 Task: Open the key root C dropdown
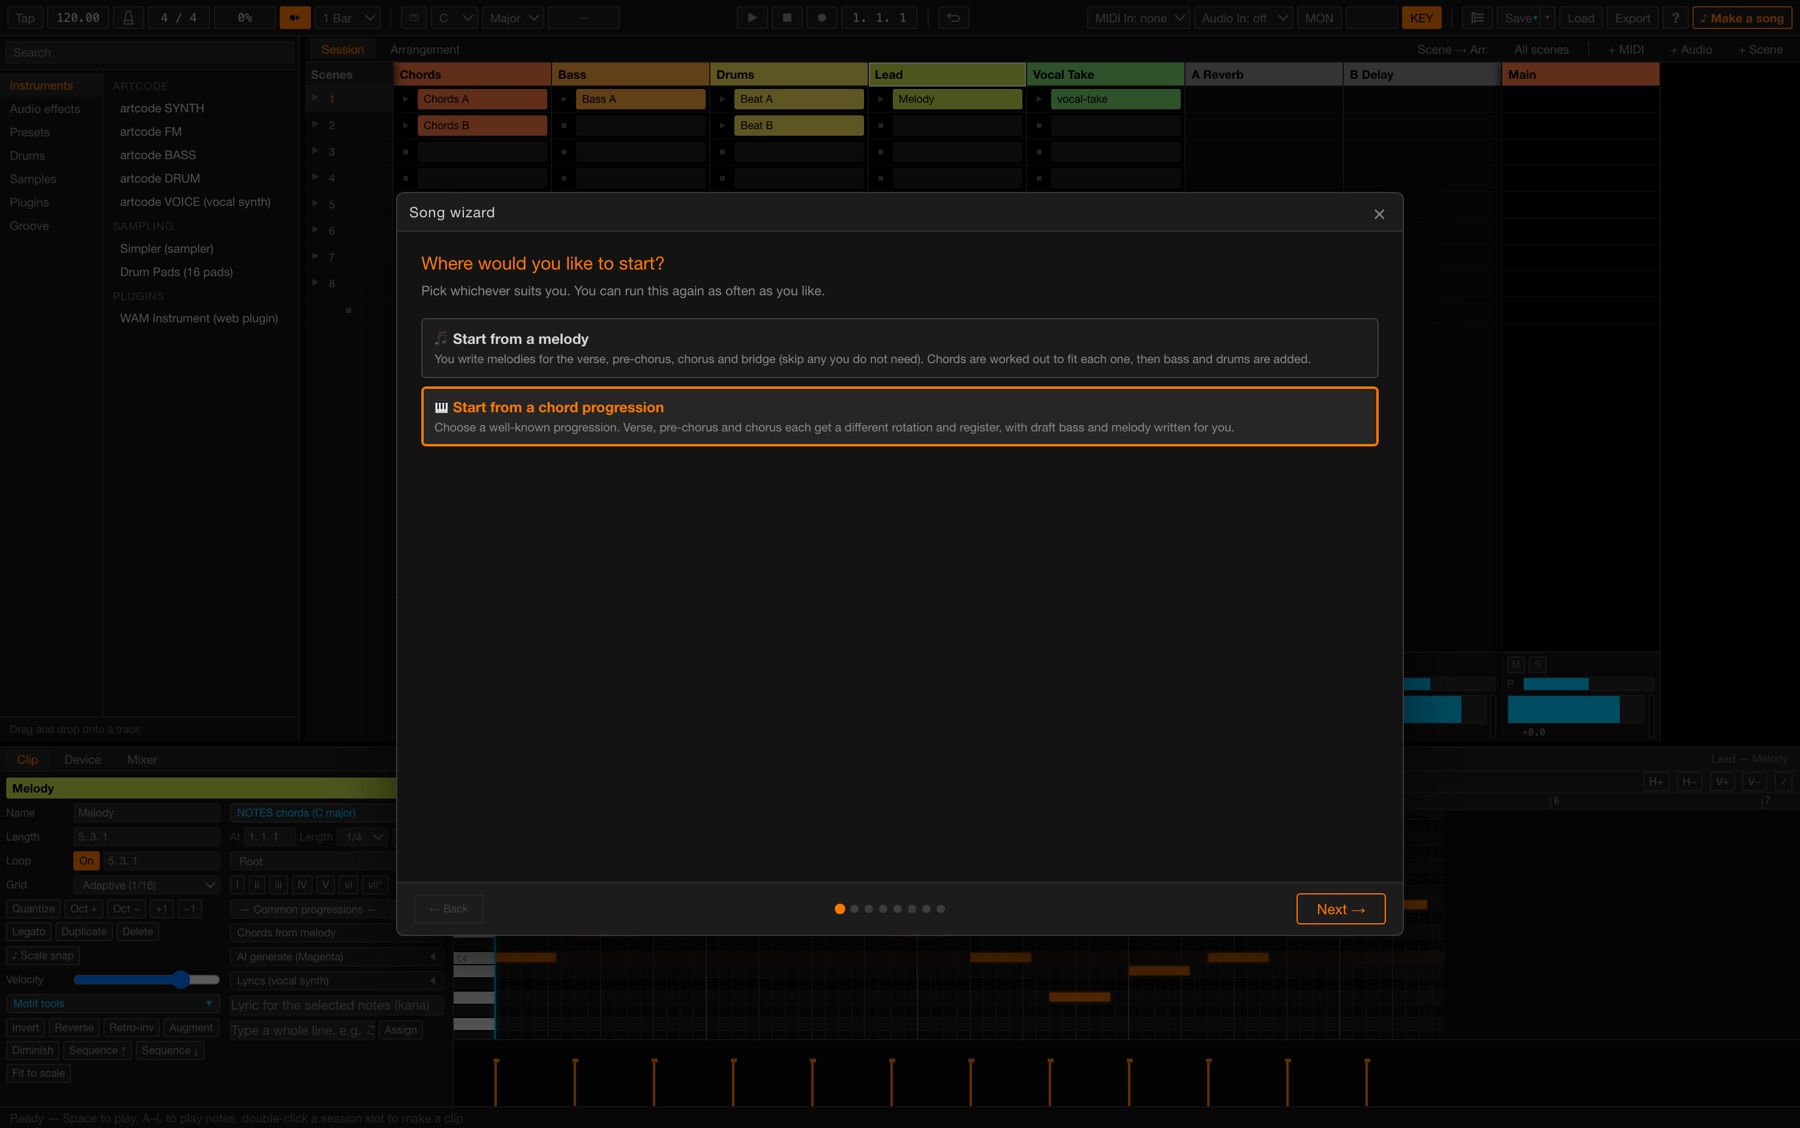tap(455, 18)
